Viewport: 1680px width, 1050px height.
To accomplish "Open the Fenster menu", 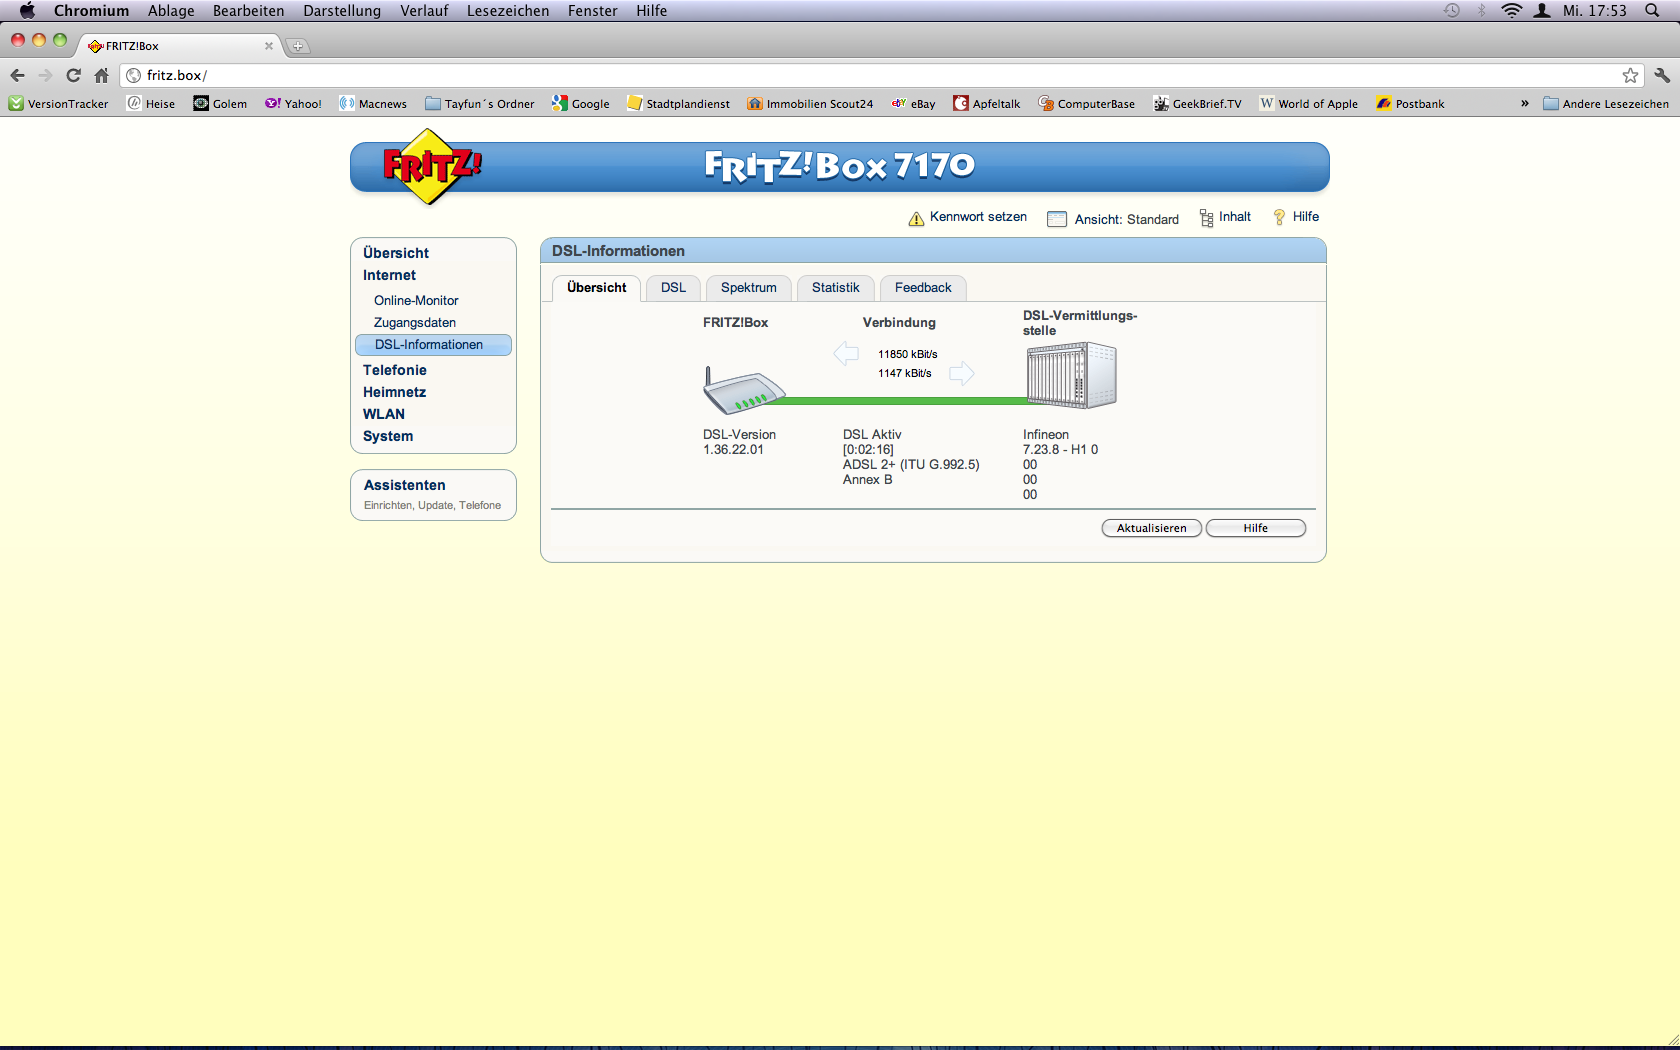I will [x=593, y=11].
